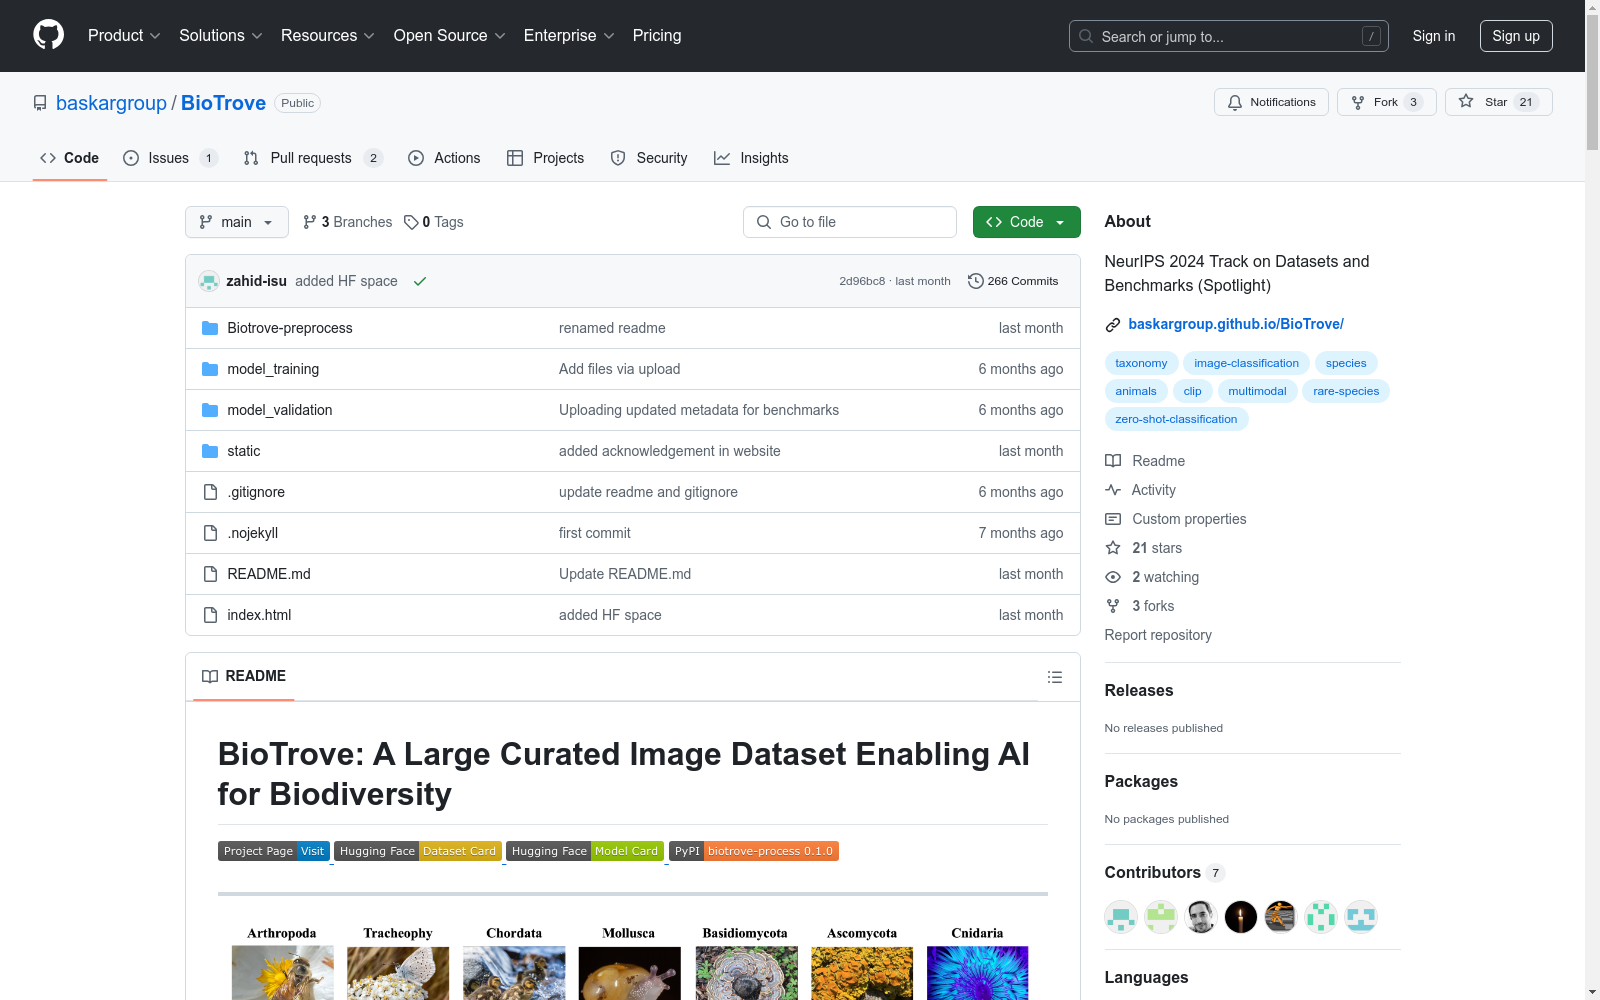1600x1000 pixels.
Task: Switch to the Insights tab
Action: click(751, 158)
